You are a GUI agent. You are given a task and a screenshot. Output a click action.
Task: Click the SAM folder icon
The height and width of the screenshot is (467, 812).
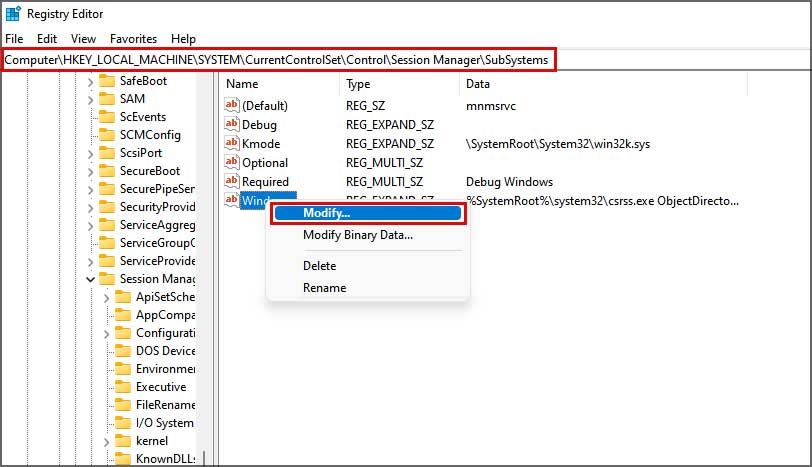pos(107,98)
